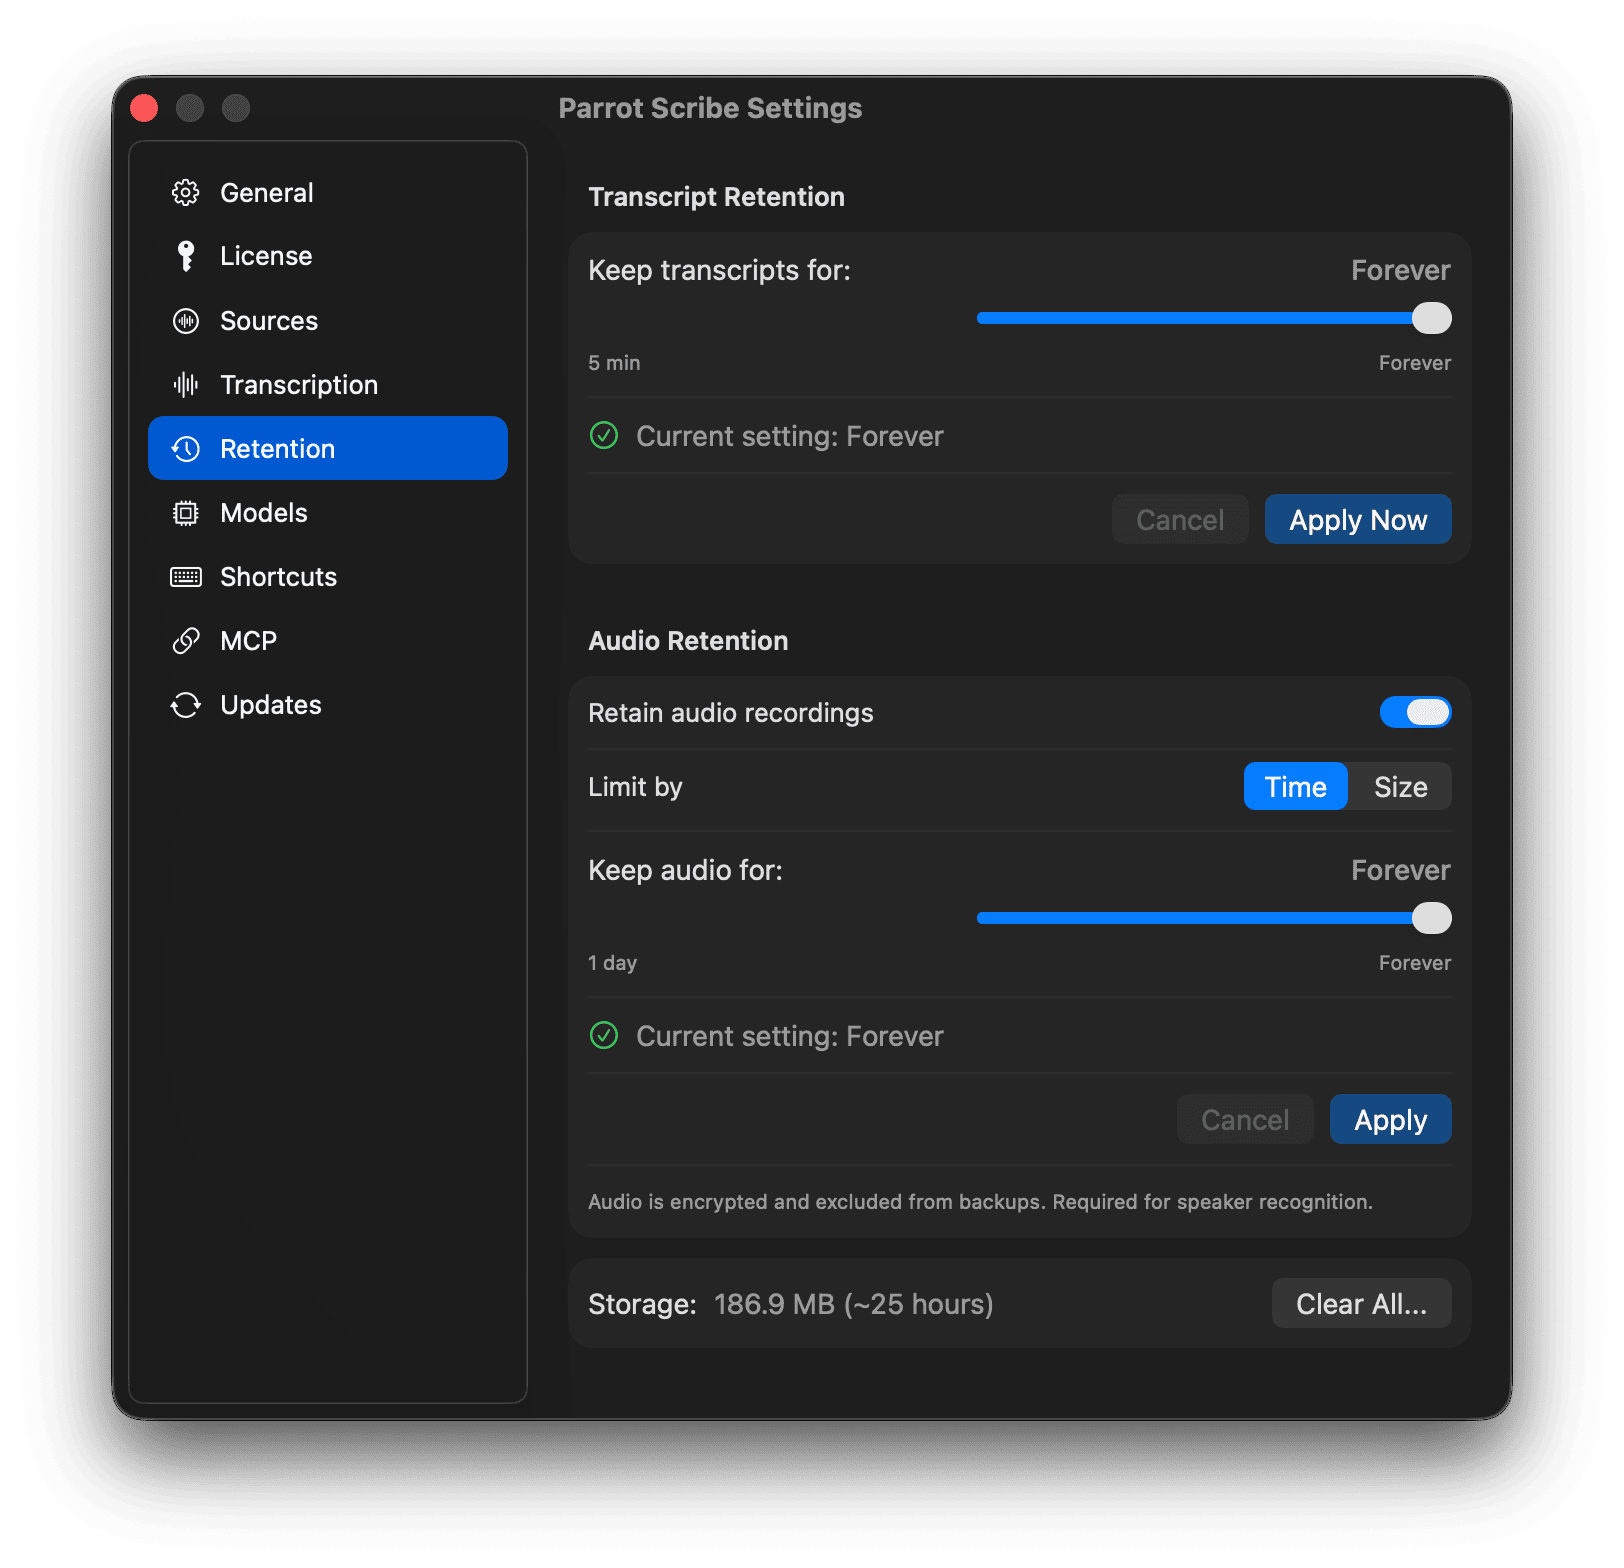Open Shortcuts via the keyboard icon
Screen dimensions: 1624x1568
(186, 576)
